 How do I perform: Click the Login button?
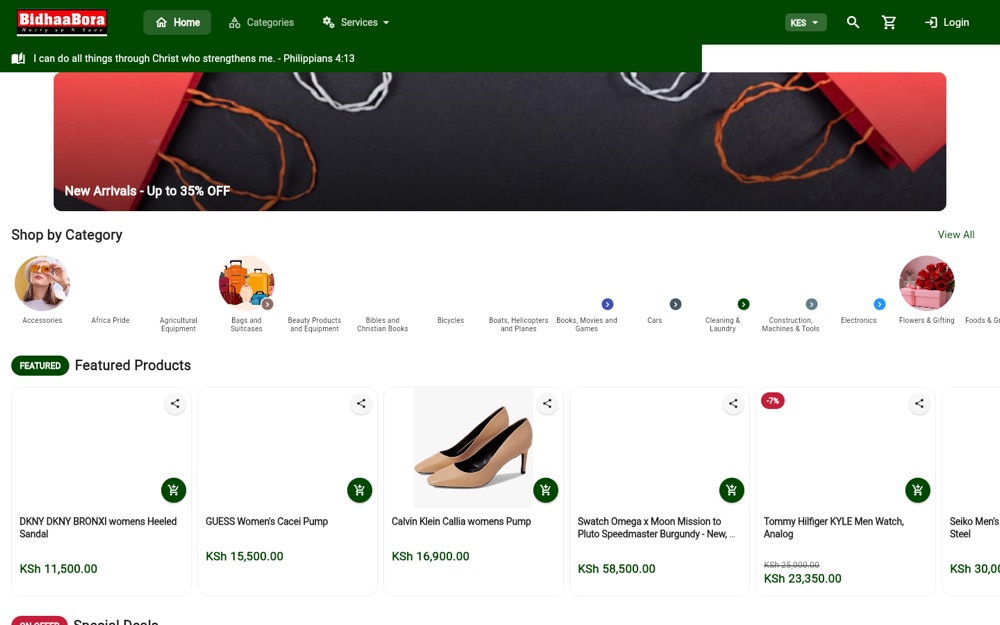click(x=947, y=22)
